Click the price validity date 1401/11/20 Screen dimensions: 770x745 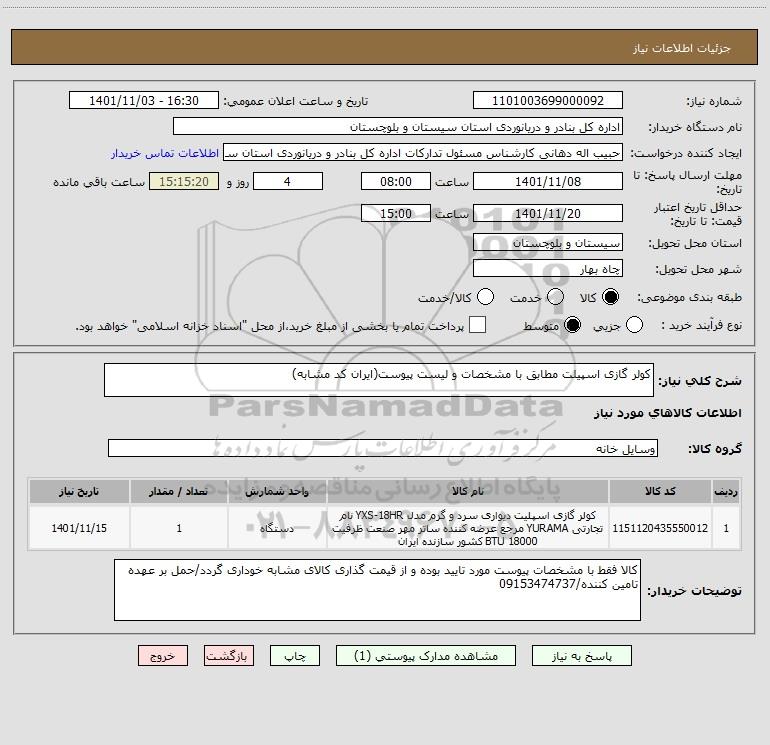[x=548, y=213]
